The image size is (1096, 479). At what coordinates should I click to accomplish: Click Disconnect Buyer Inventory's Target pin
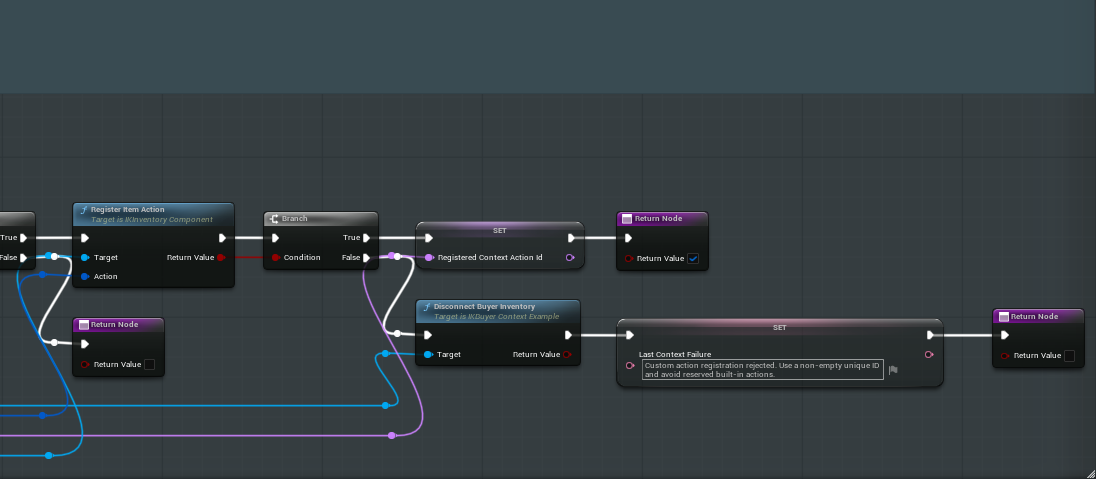[428, 355]
